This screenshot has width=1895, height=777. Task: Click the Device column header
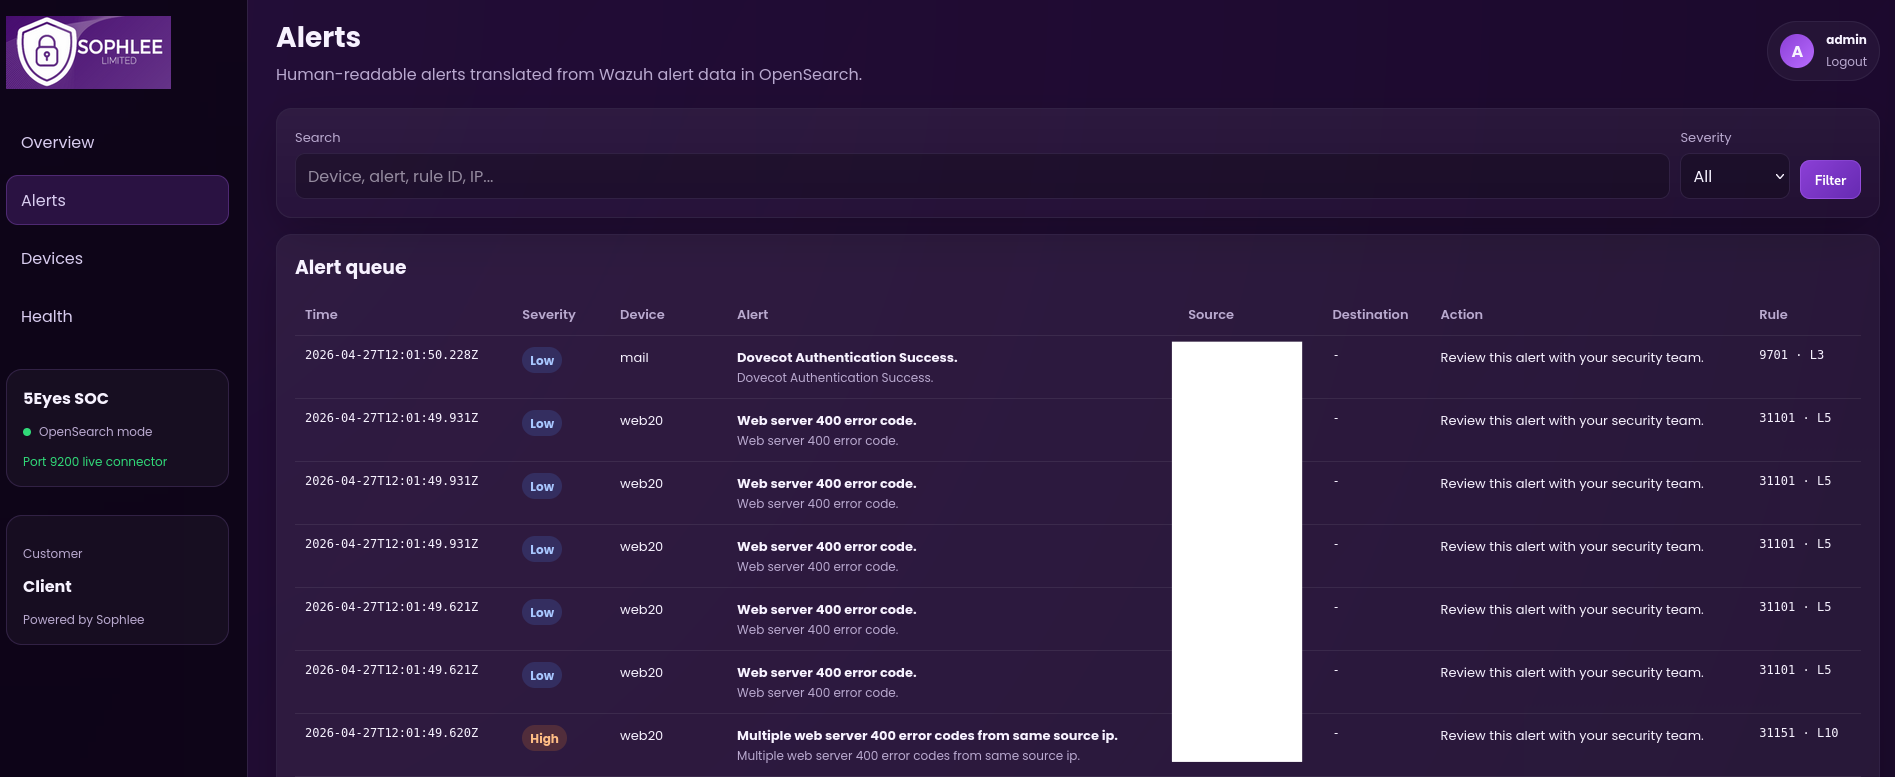pos(642,314)
